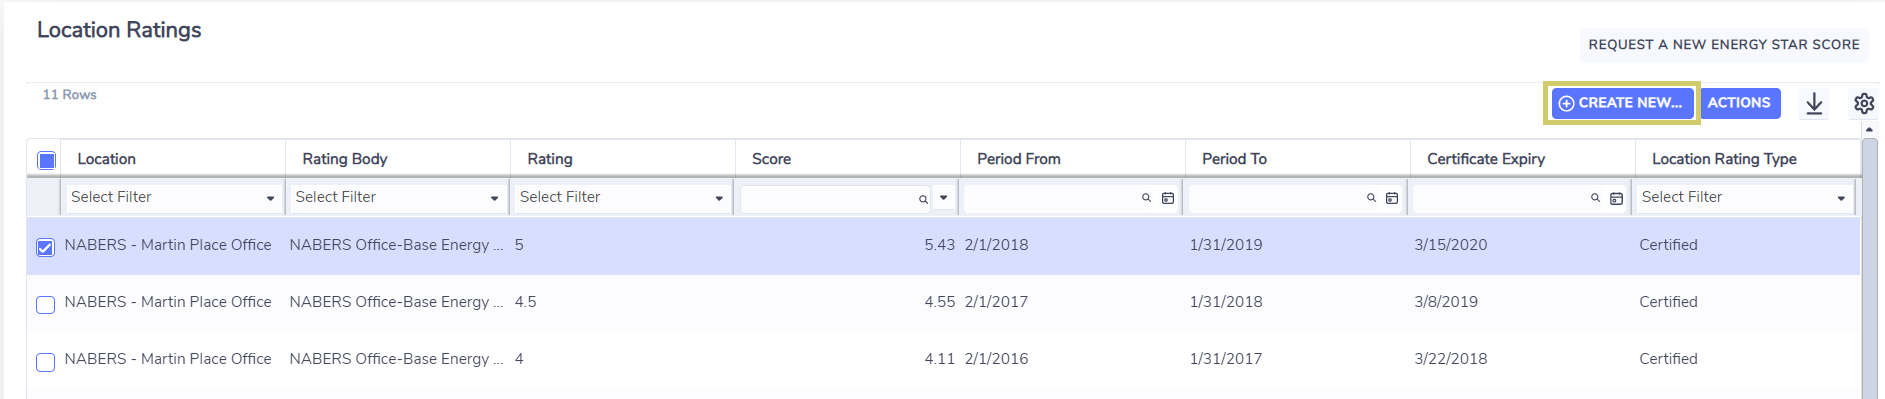Viewport: 1885px width, 399px height.
Task: Click Request a New Energy Star Score
Action: pyautogui.click(x=1724, y=45)
